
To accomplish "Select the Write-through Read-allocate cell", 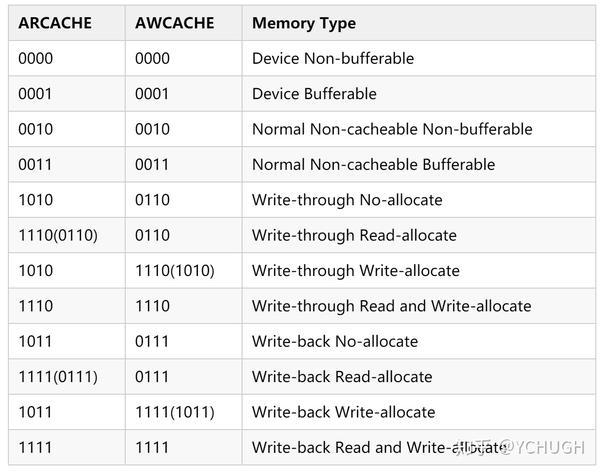I will (354, 236).
